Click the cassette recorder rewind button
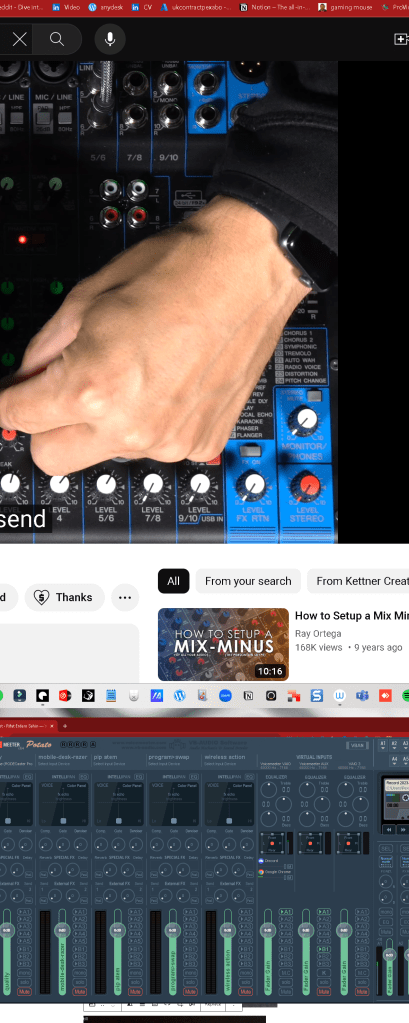The image size is (409, 1023). (x=389, y=830)
